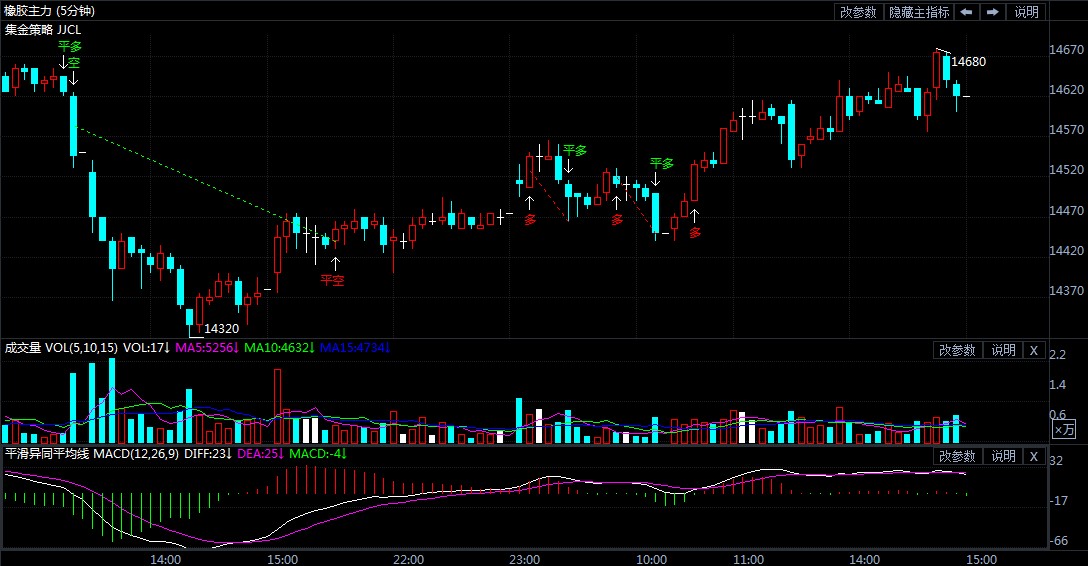1088x566 pixels.
Task: Open 改参数 in the MACD panel
Action: click(957, 456)
